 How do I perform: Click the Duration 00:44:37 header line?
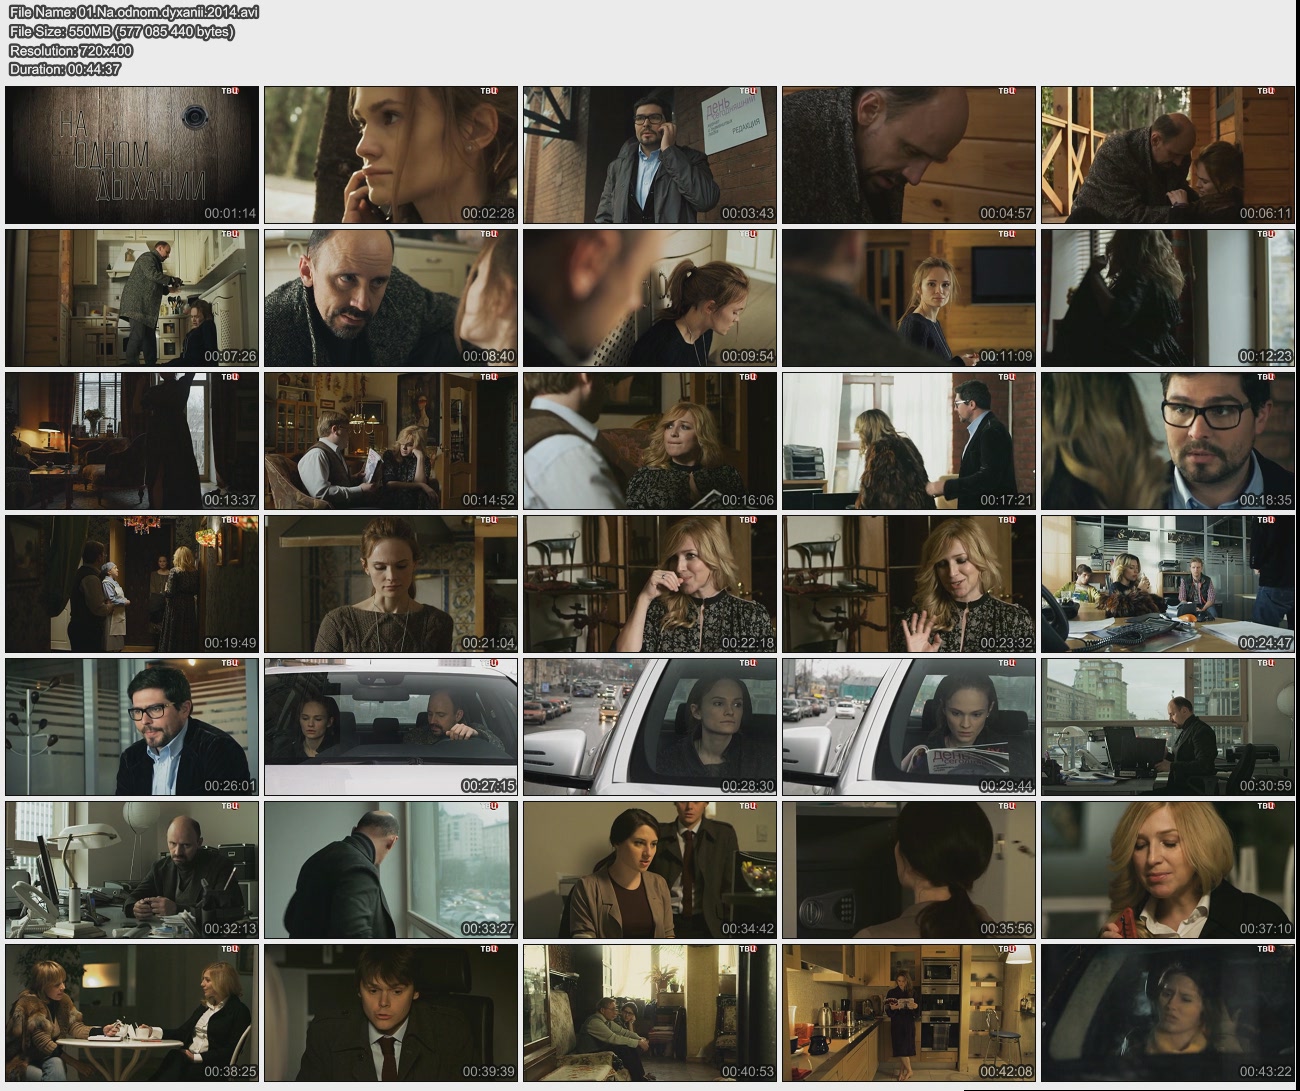pyautogui.click(x=65, y=69)
